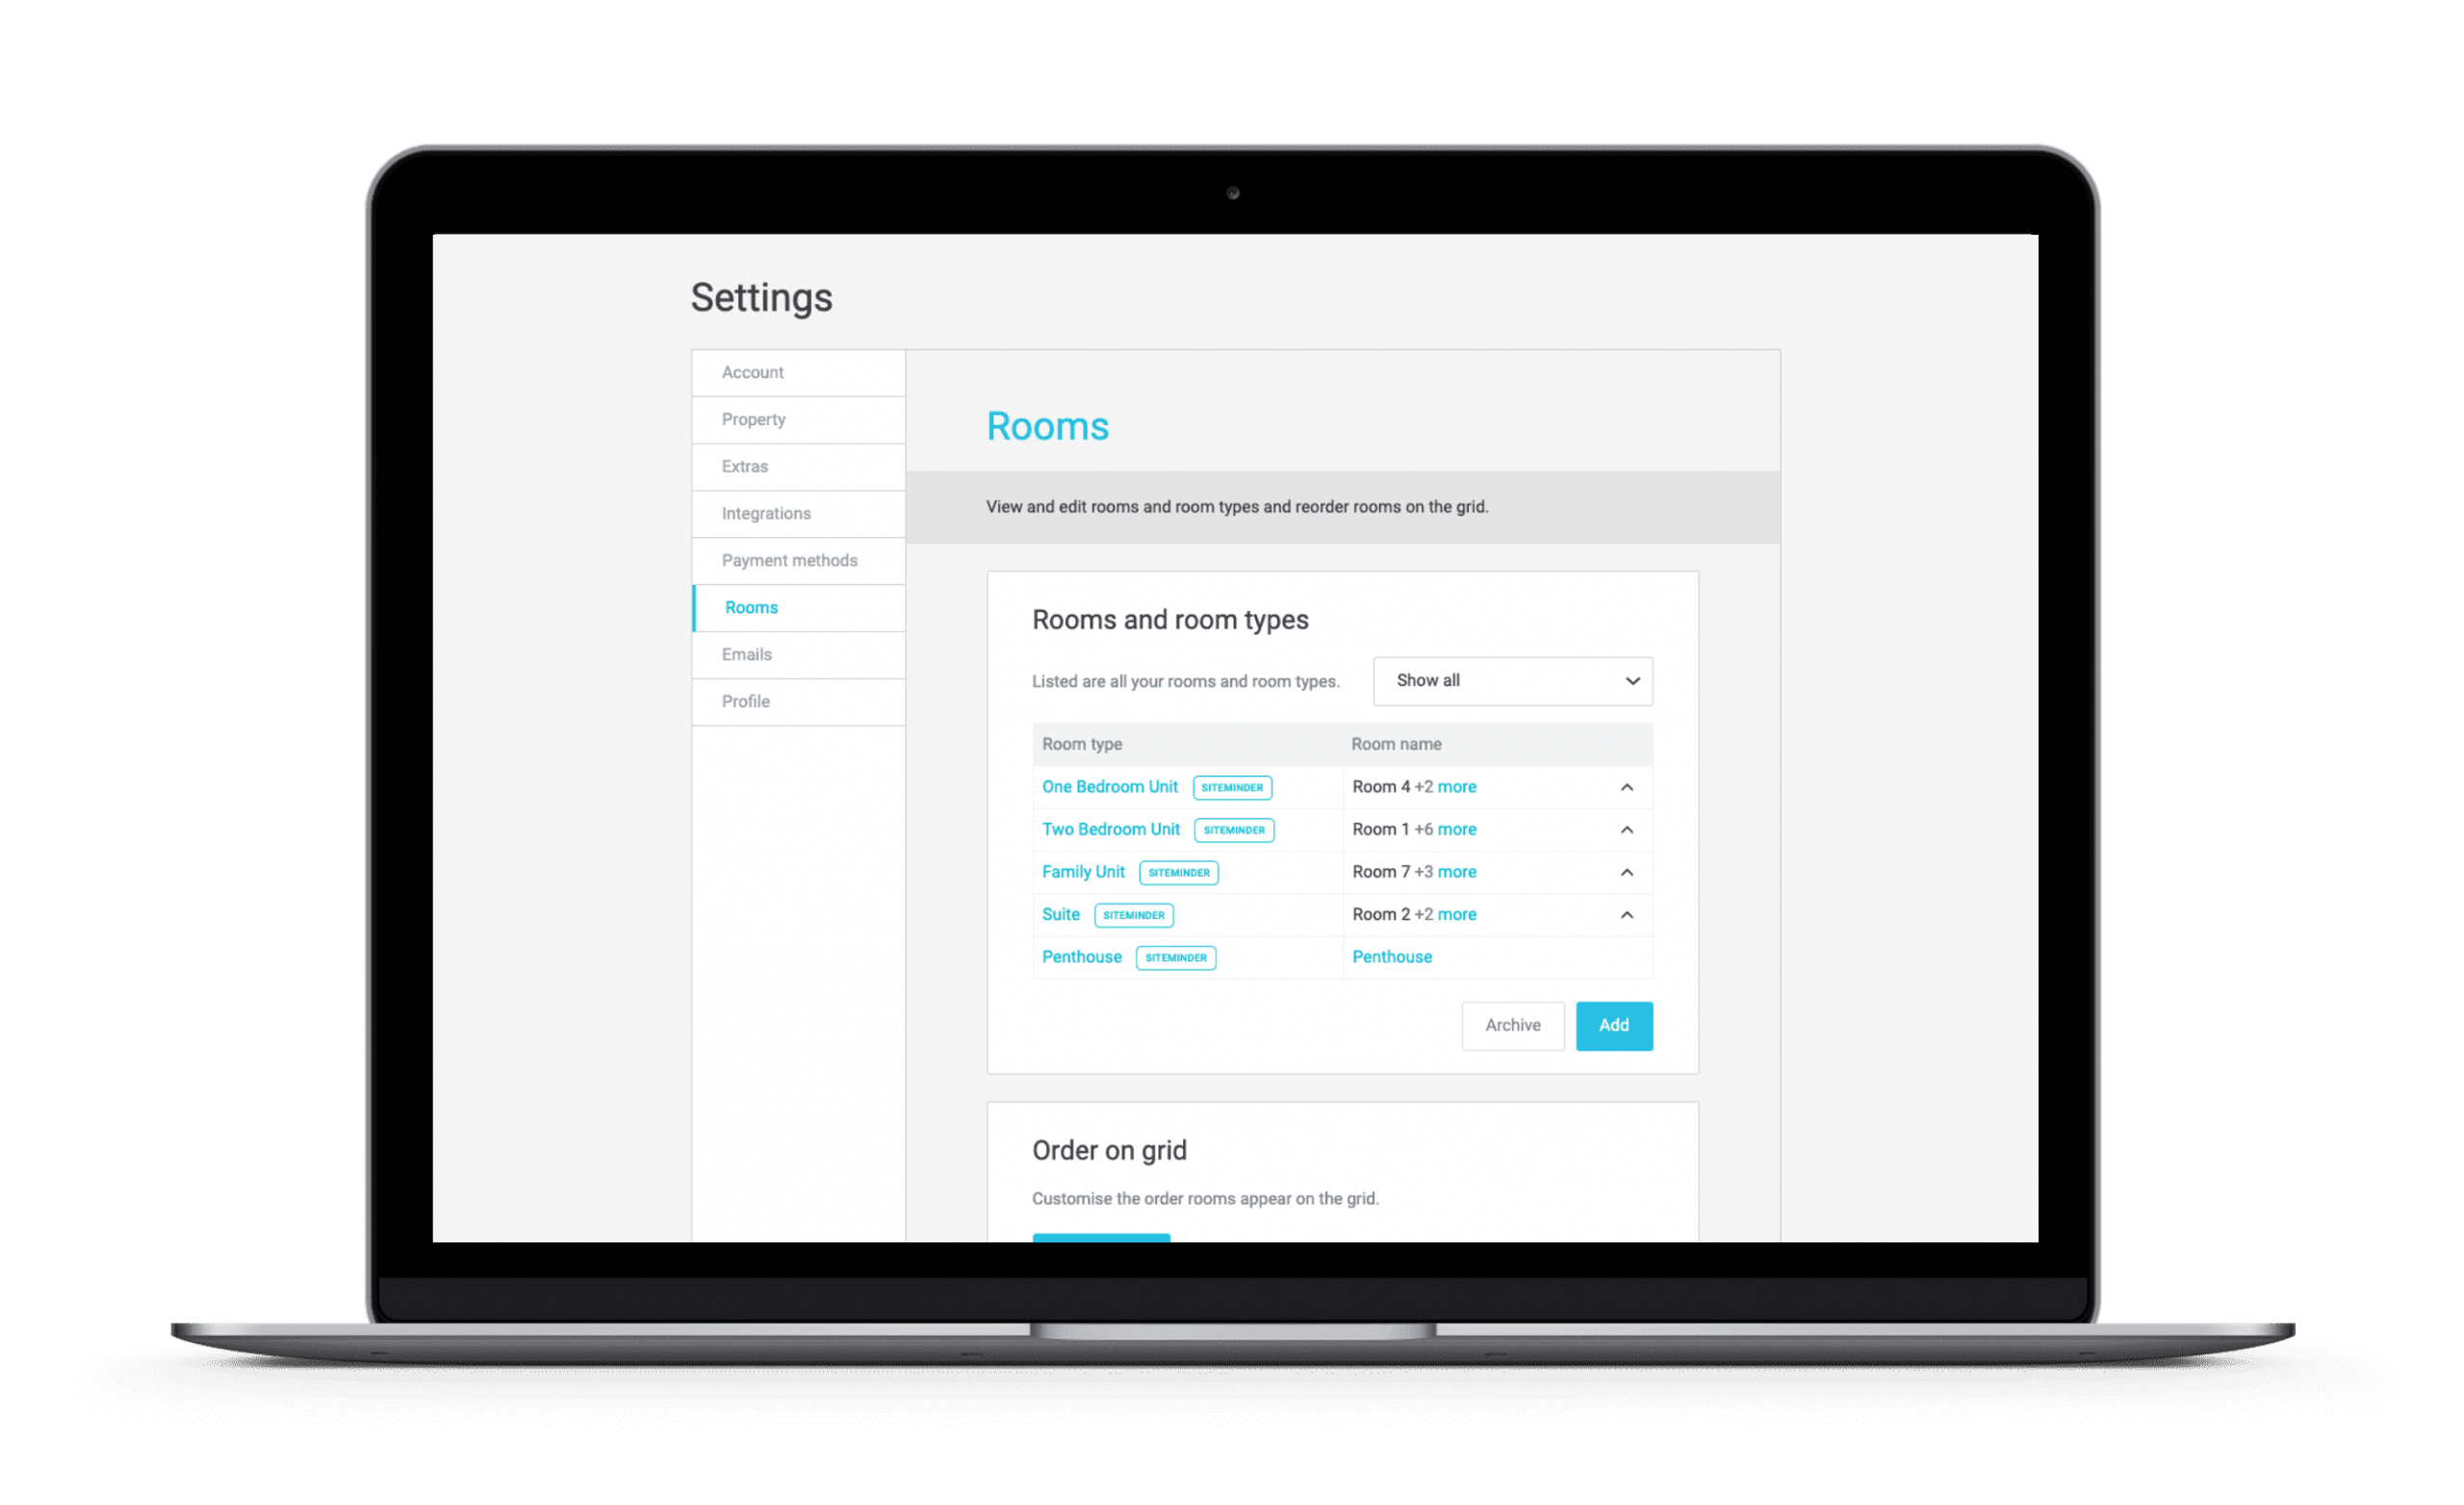The width and height of the screenshot is (2464, 1505).
Task: Click the Add button for new room
Action: pos(1614,1025)
